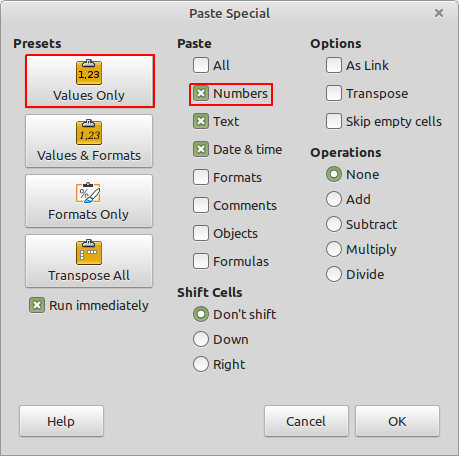
Task: Apply the Transpose All preset
Action: pyautogui.click(x=89, y=261)
